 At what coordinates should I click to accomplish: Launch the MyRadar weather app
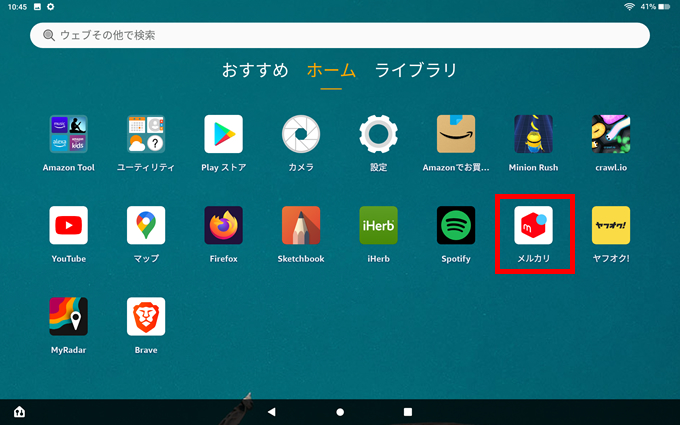(x=69, y=317)
